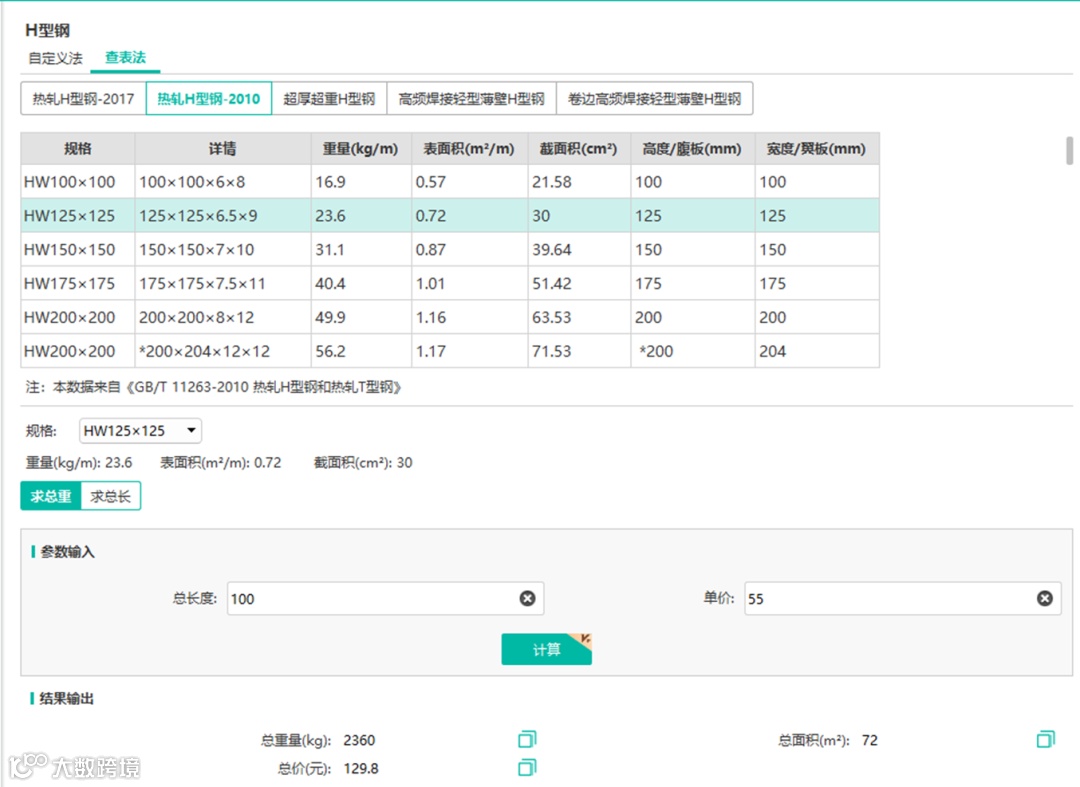Click the 规格 column header
The height and width of the screenshot is (787, 1080).
coord(78,149)
